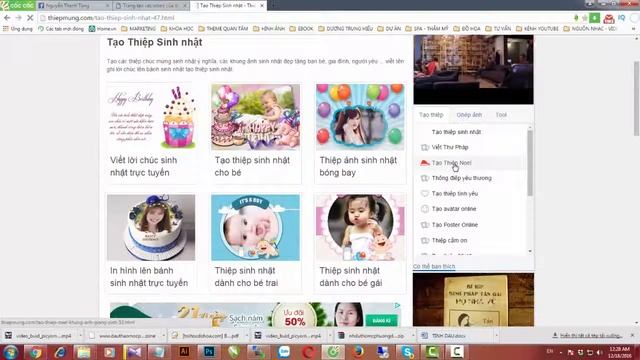Click the taskbar clock showing 12:28 AM

tap(620, 352)
